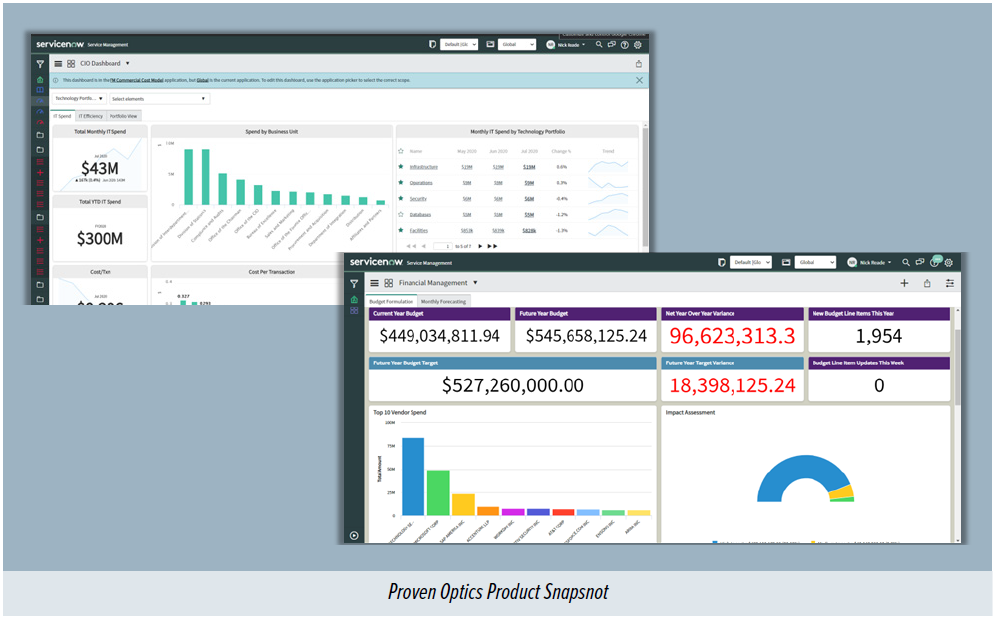Click the green home icon in CIO Dashboard sidebar
997x619 pixels.
[x=40, y=79]
